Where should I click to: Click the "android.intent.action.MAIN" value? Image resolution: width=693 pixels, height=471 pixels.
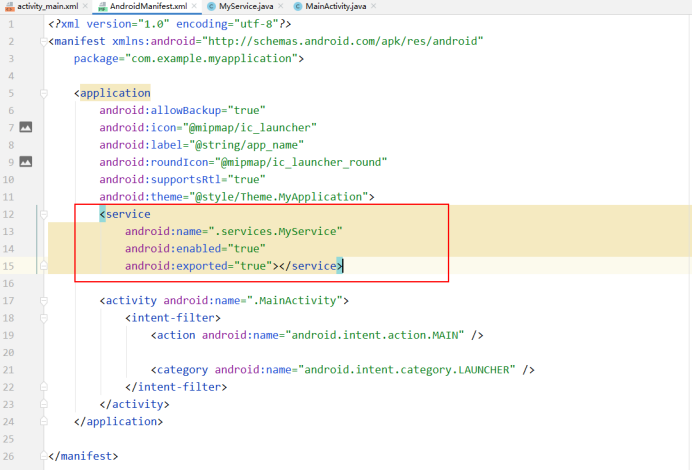[375, 335]
